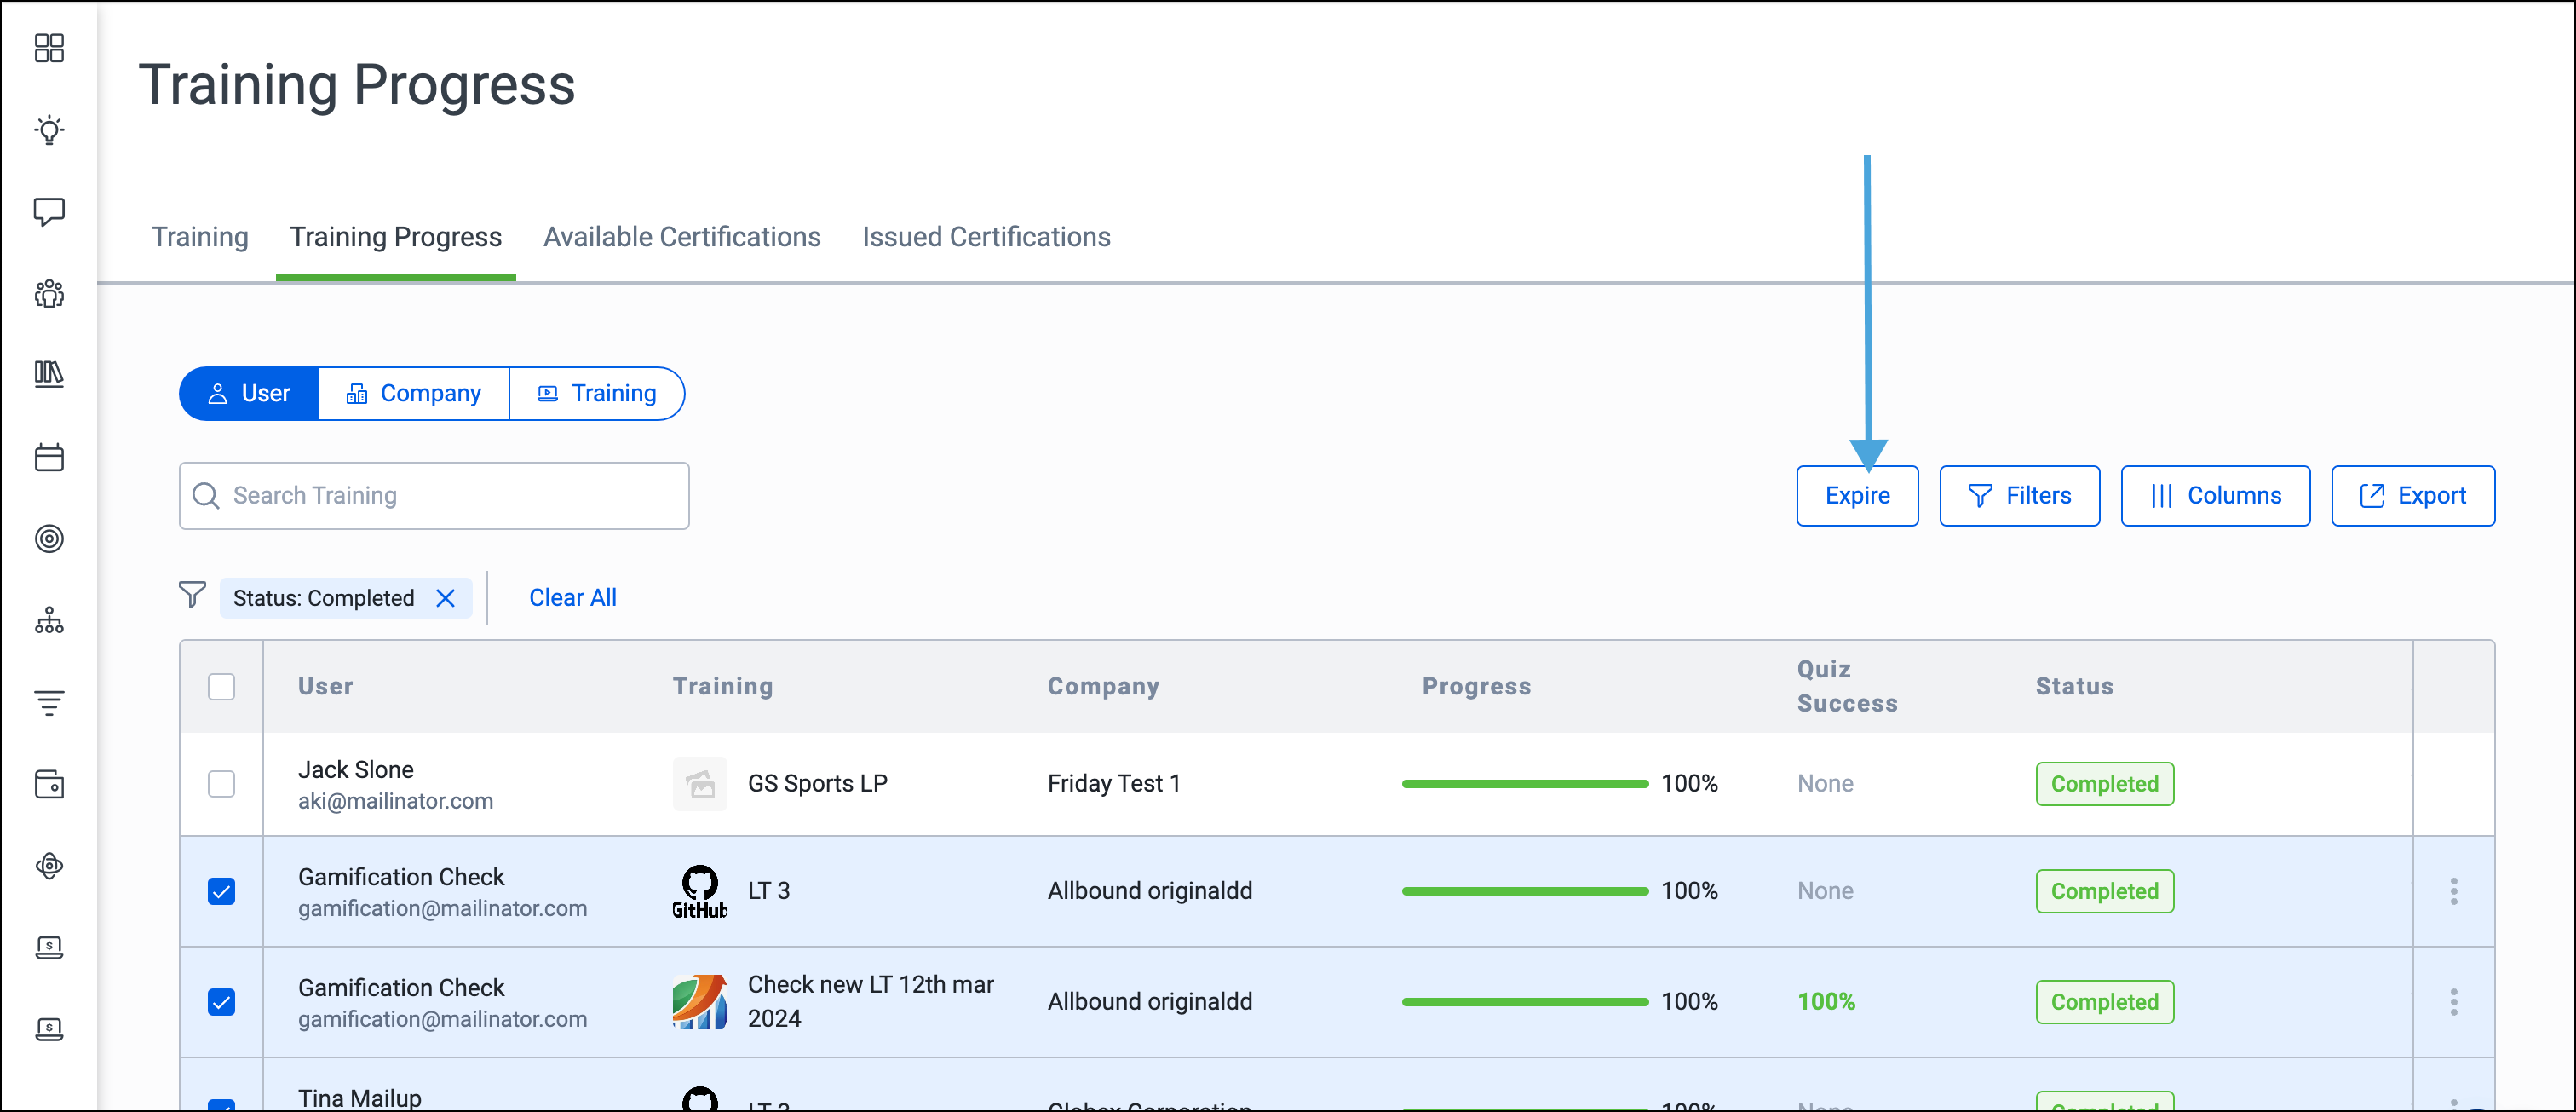Click the progress bar in LT 3 row
The height and width of the screenshot is (1112, 2576).
1524,891
